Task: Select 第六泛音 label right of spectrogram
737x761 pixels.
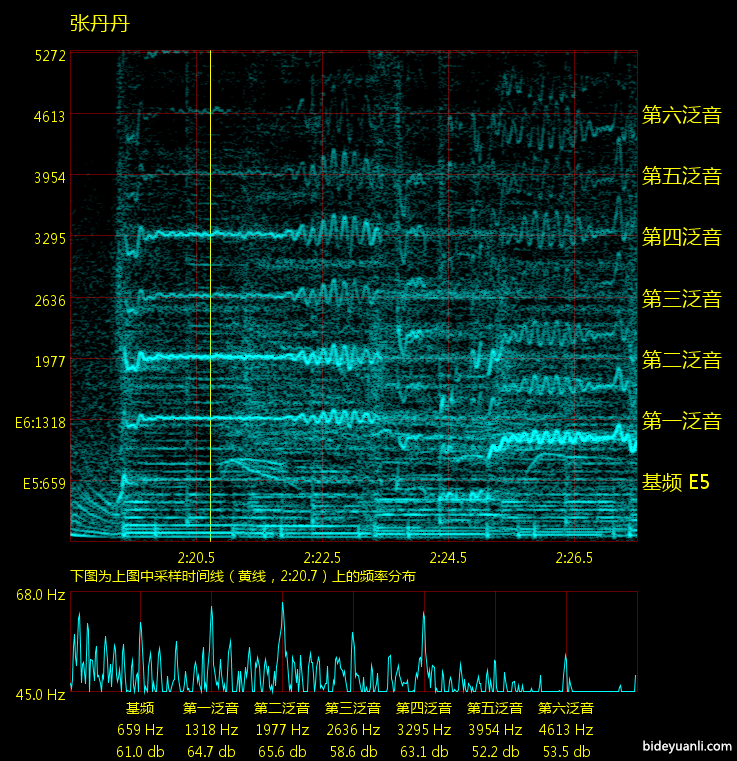Action: click(x=681, y=115)
